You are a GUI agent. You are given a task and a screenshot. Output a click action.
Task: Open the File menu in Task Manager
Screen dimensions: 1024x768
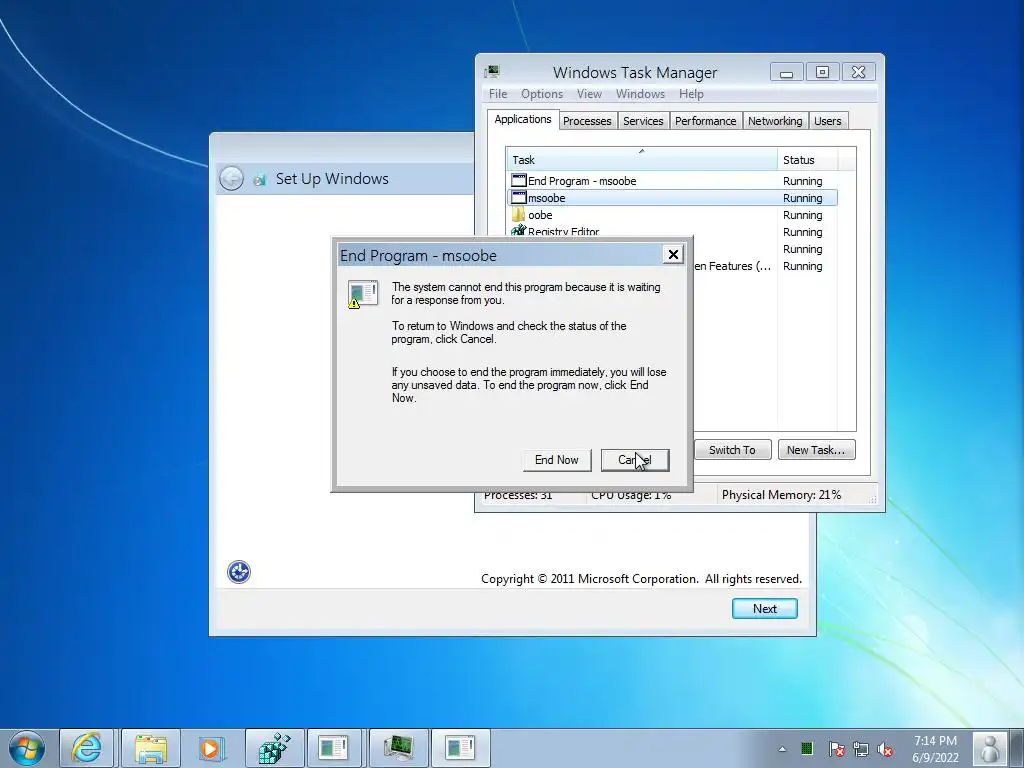[x=498, y=94]
